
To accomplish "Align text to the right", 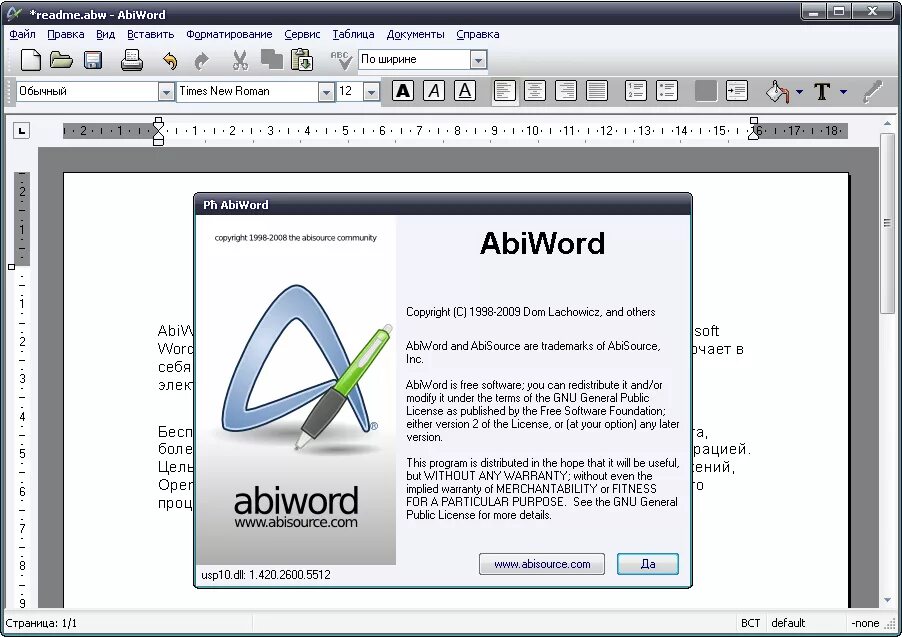I will tap(566, 91).
